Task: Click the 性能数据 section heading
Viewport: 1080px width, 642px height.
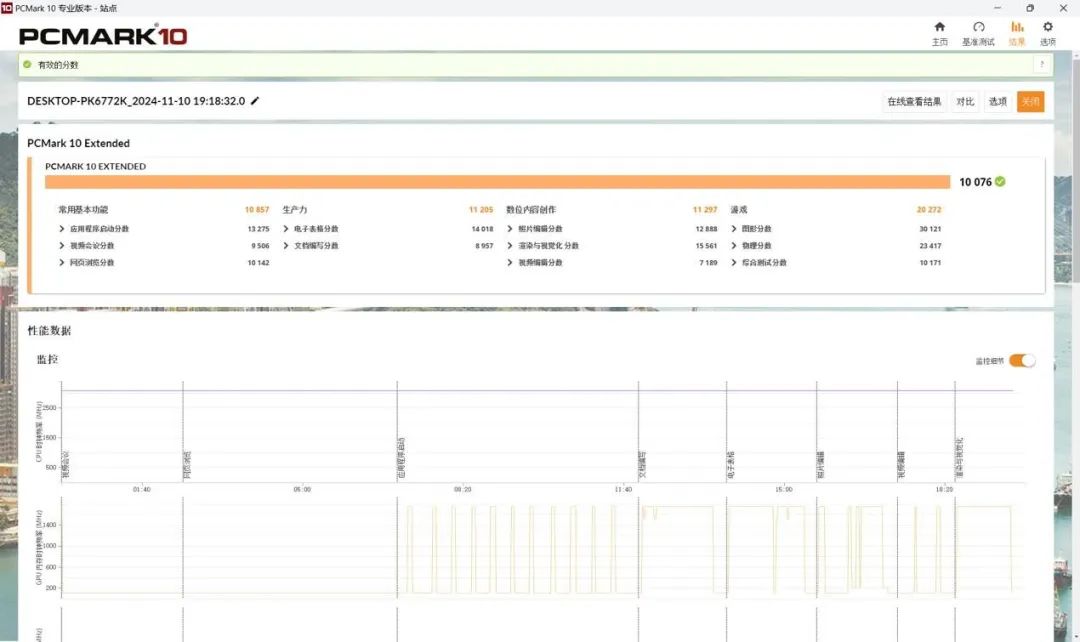Action: pos(49,331)
